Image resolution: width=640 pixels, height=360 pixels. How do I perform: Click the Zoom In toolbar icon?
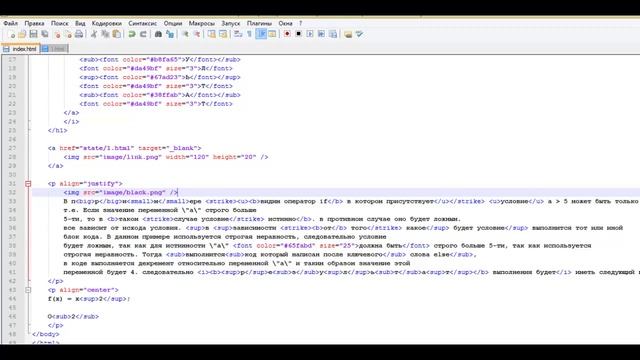coord(185,34)
